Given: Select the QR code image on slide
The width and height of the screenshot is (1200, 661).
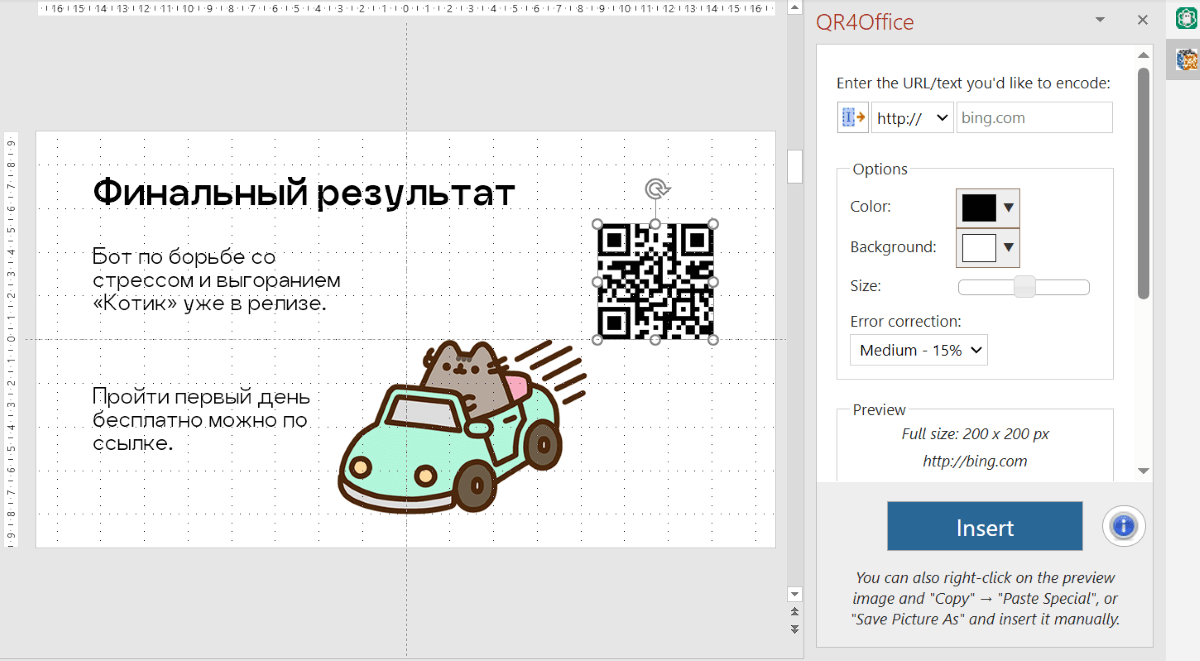Looking at the screenshot, I should click(656, 282).
